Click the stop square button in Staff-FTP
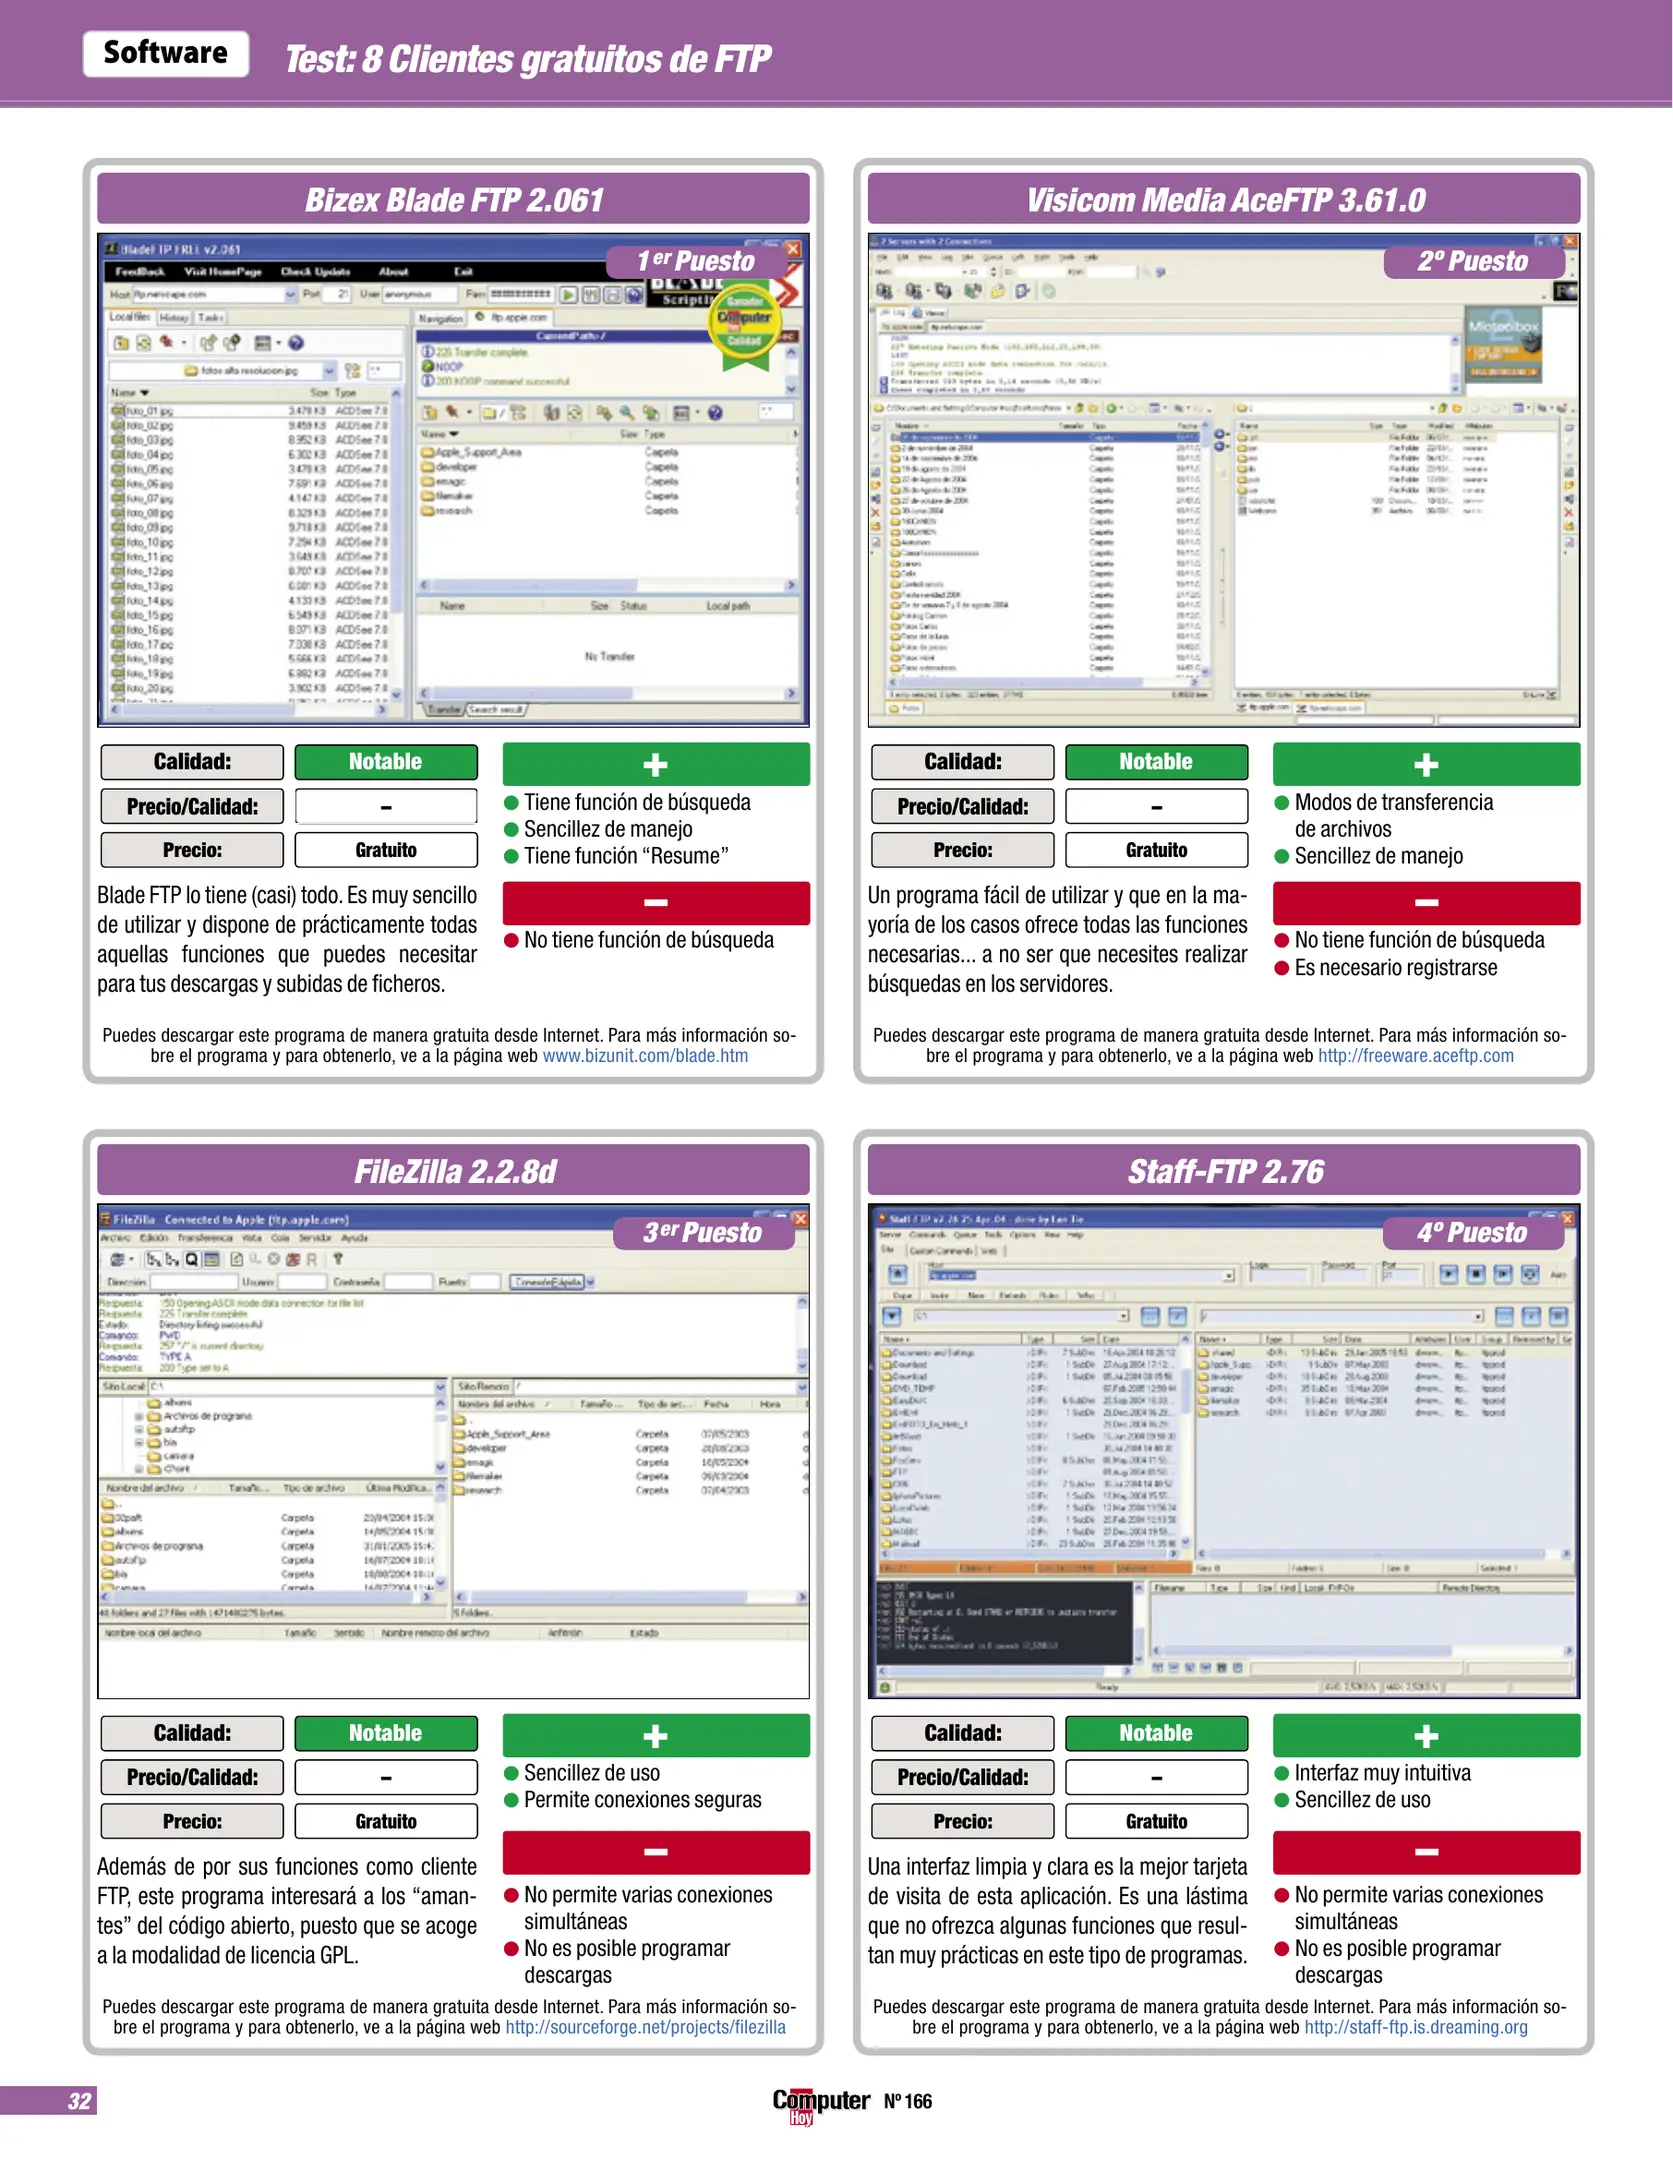1673x2160 pixels. click(1475, 1274)
